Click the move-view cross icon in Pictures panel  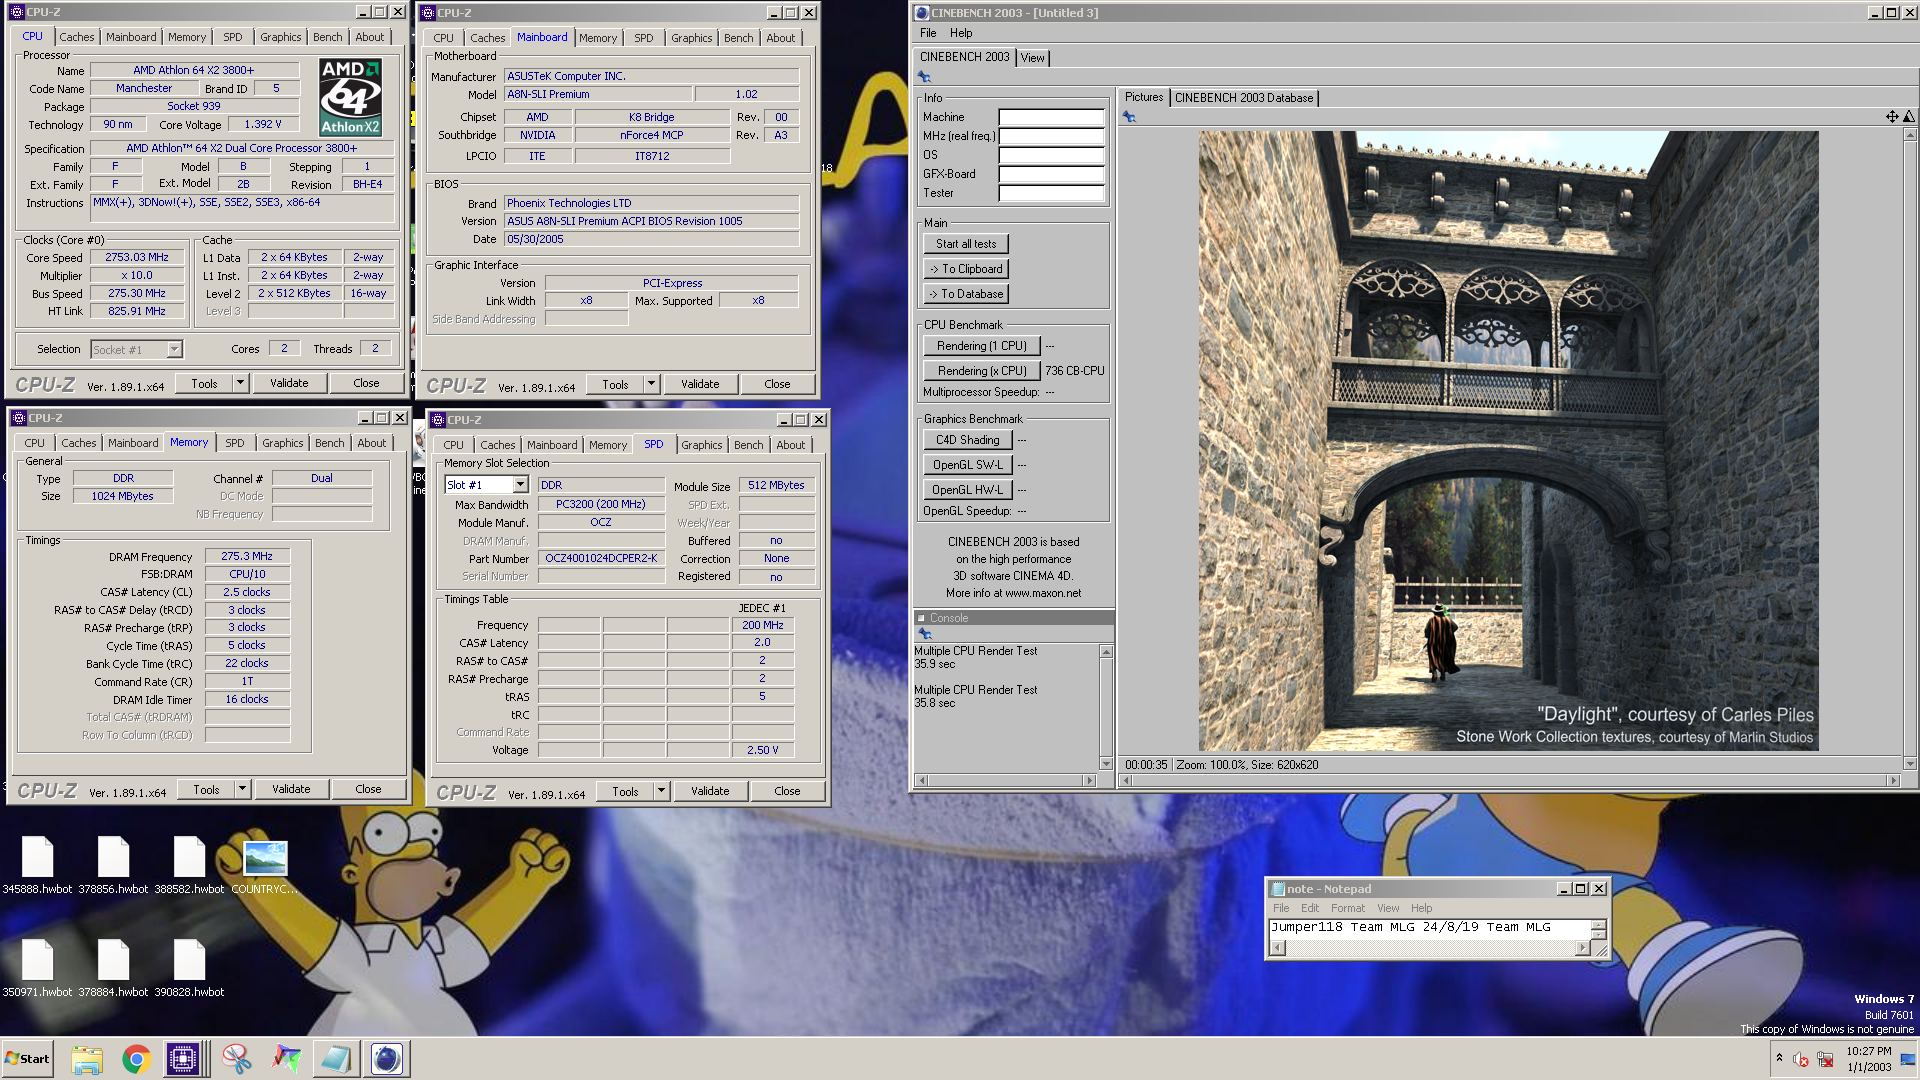coord(1892,117)
